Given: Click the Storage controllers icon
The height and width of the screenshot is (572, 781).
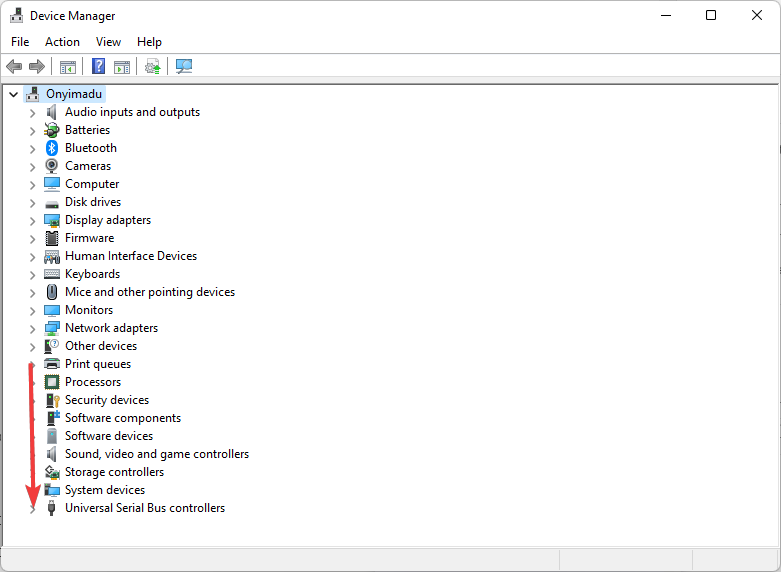Looking at the screenshot, I should click(52, 472).
